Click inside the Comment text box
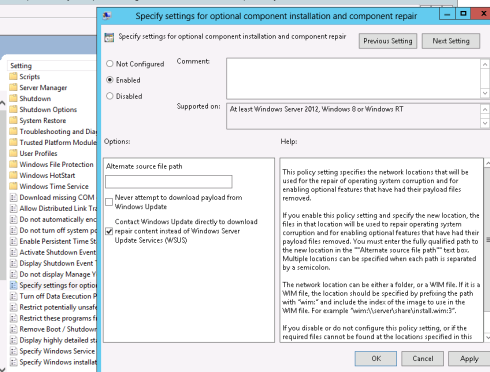Screen dimensions: 490x372 [353, 78]
